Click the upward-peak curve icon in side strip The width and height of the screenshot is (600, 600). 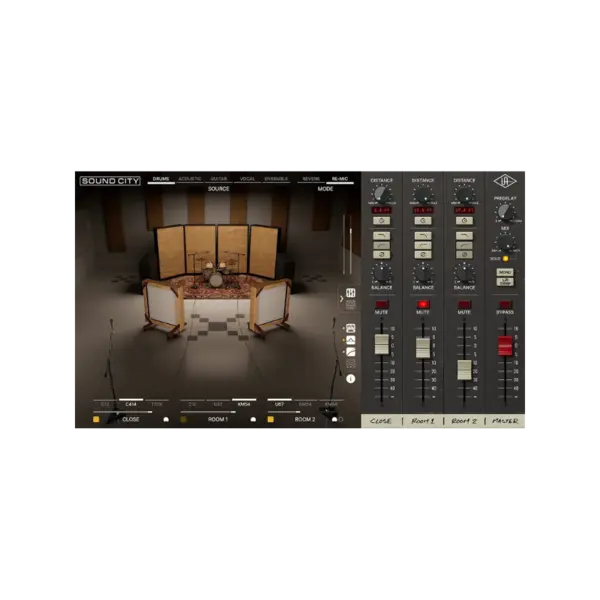click(351, 340)
